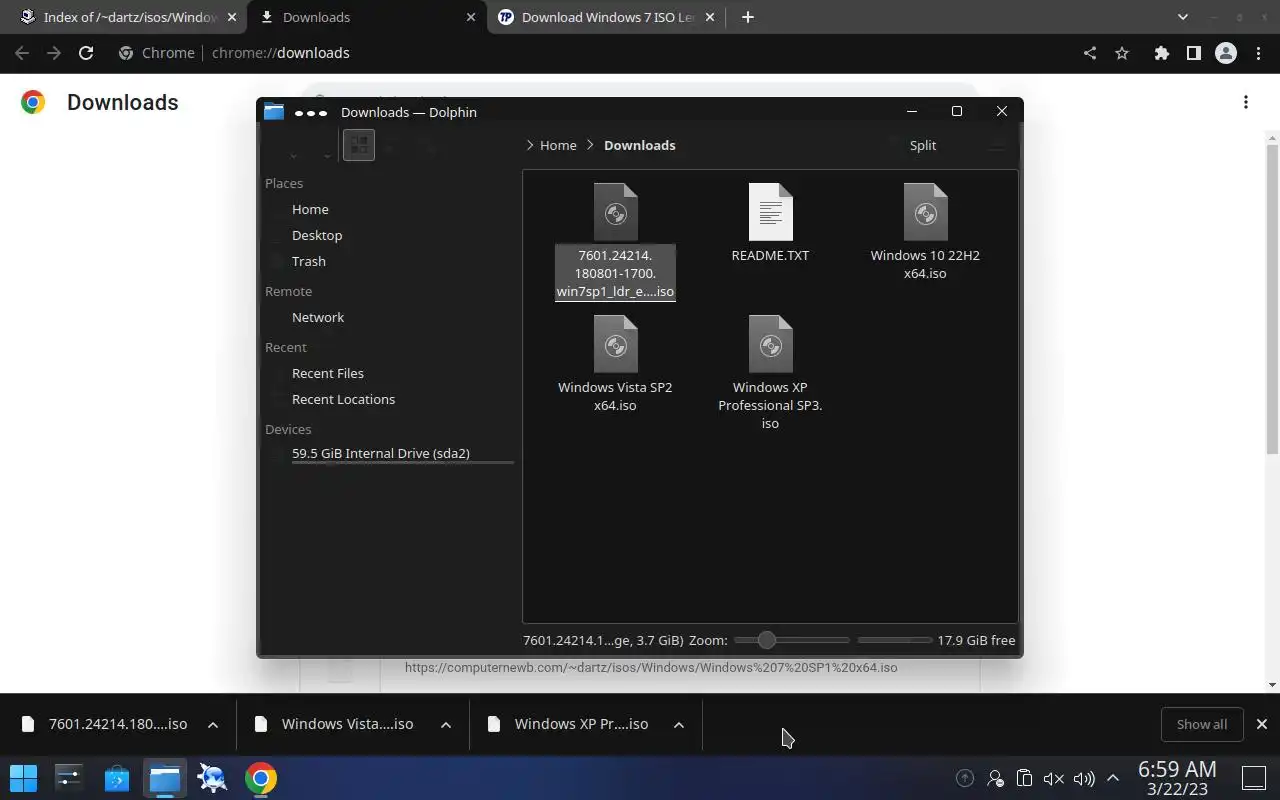Screen dimensions: 1280x800
Task: Click the Dolphin zoom slider handle
Action: [766, 640]
